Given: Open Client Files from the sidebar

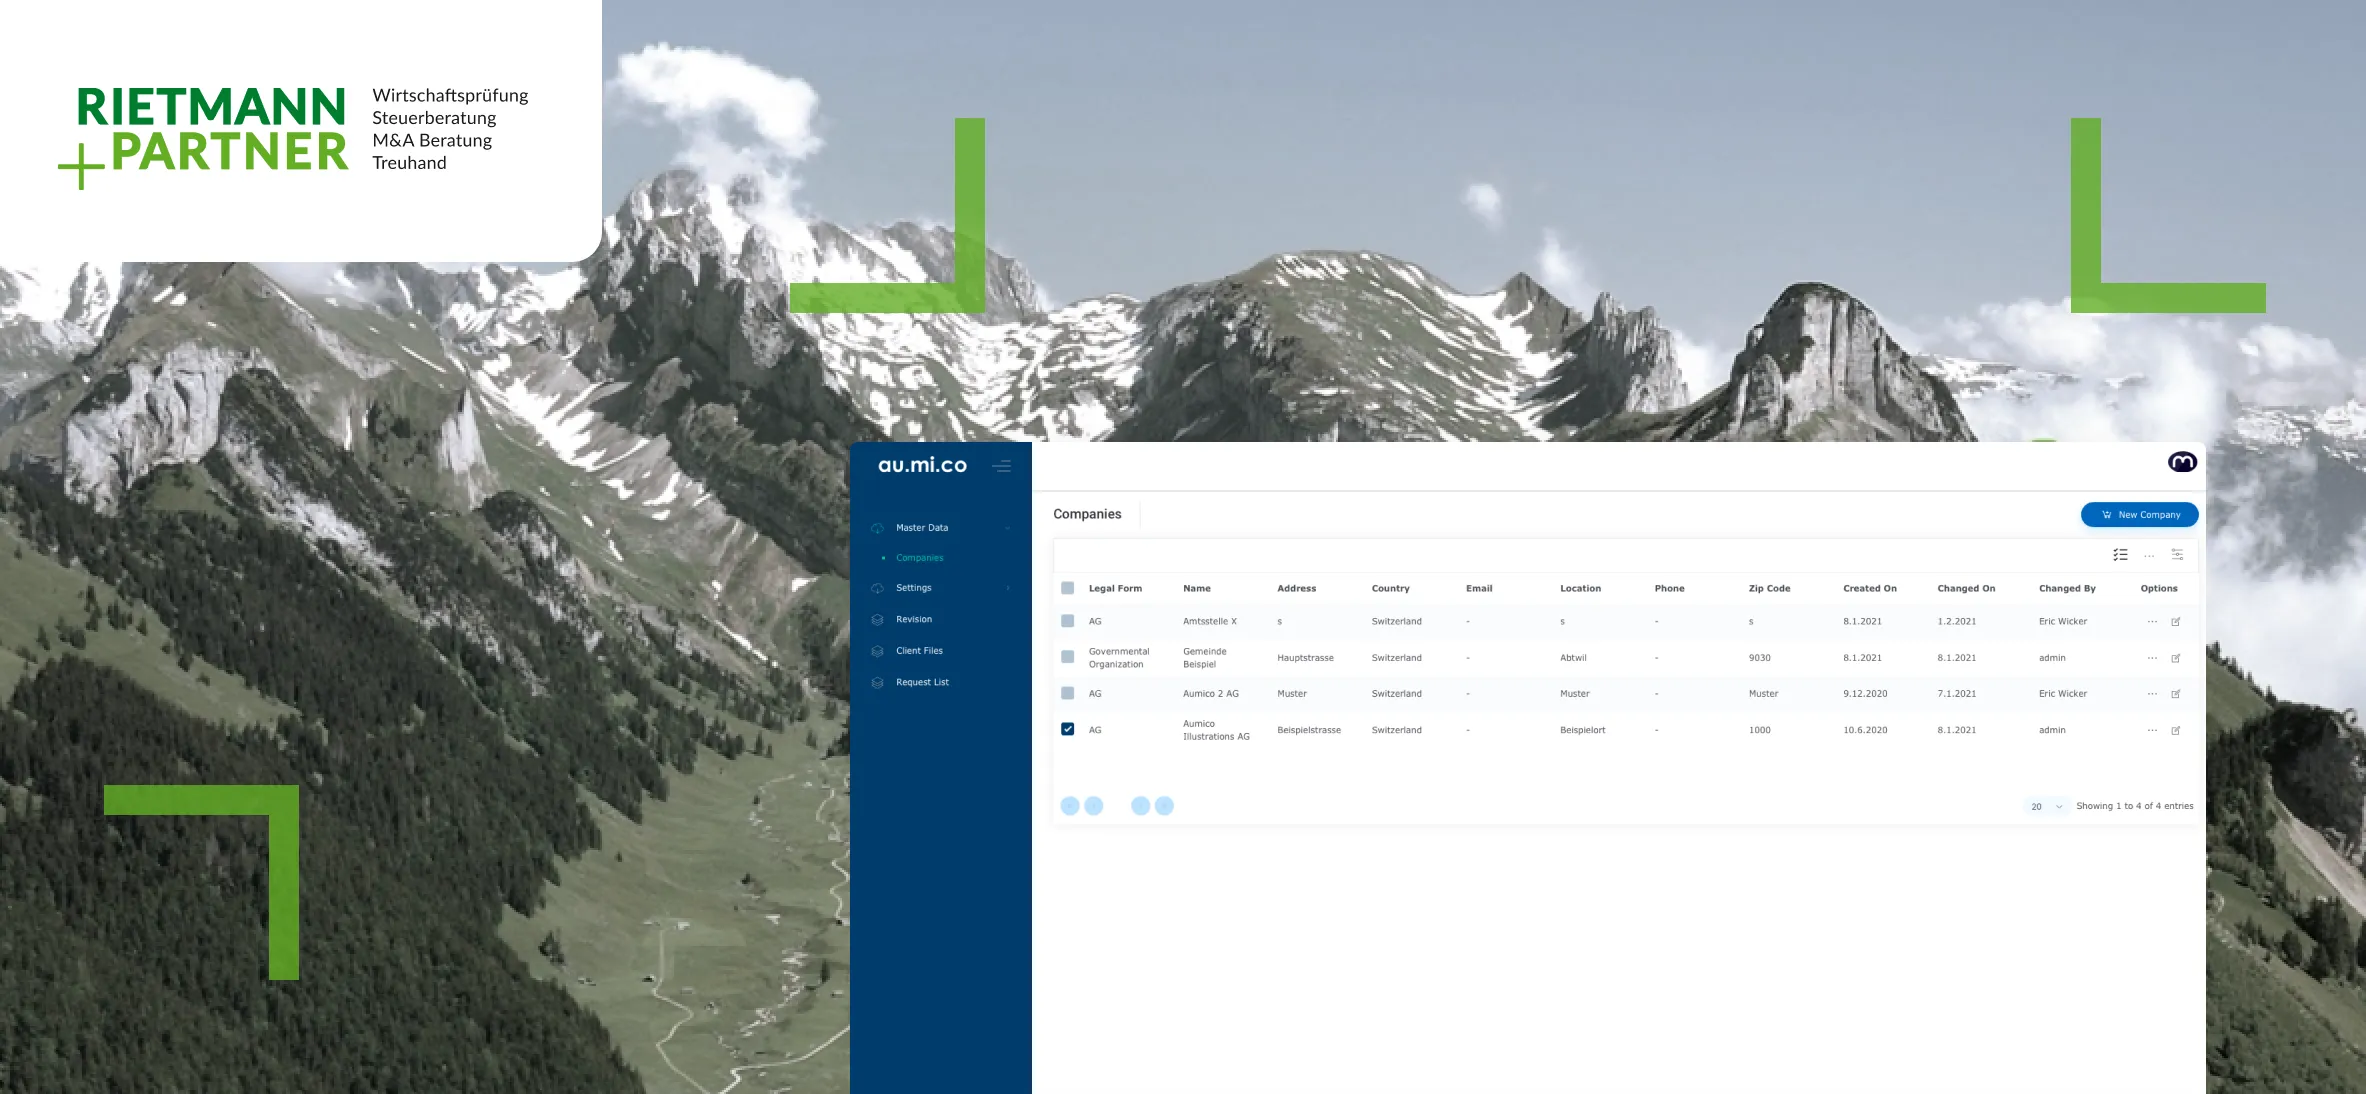Looking at the screenshot, I should click(x=917, y=650).
